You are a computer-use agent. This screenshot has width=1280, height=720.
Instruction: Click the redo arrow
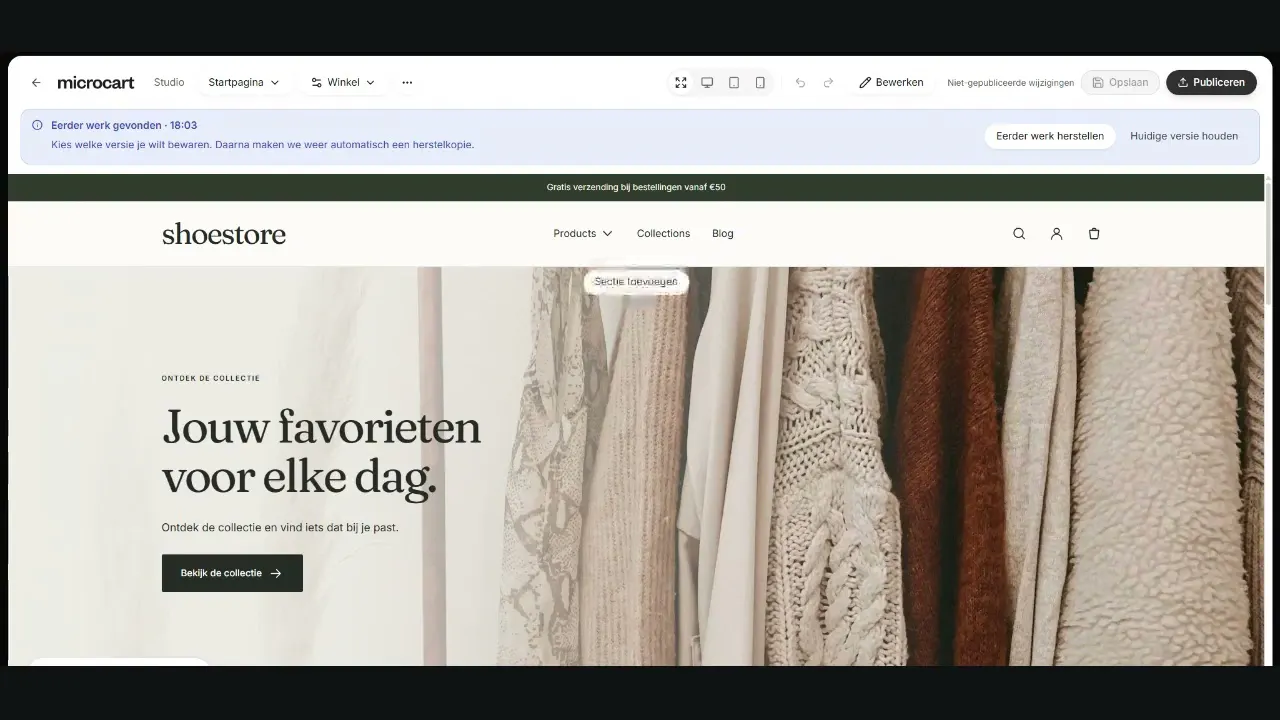click(x=828, y=83)
